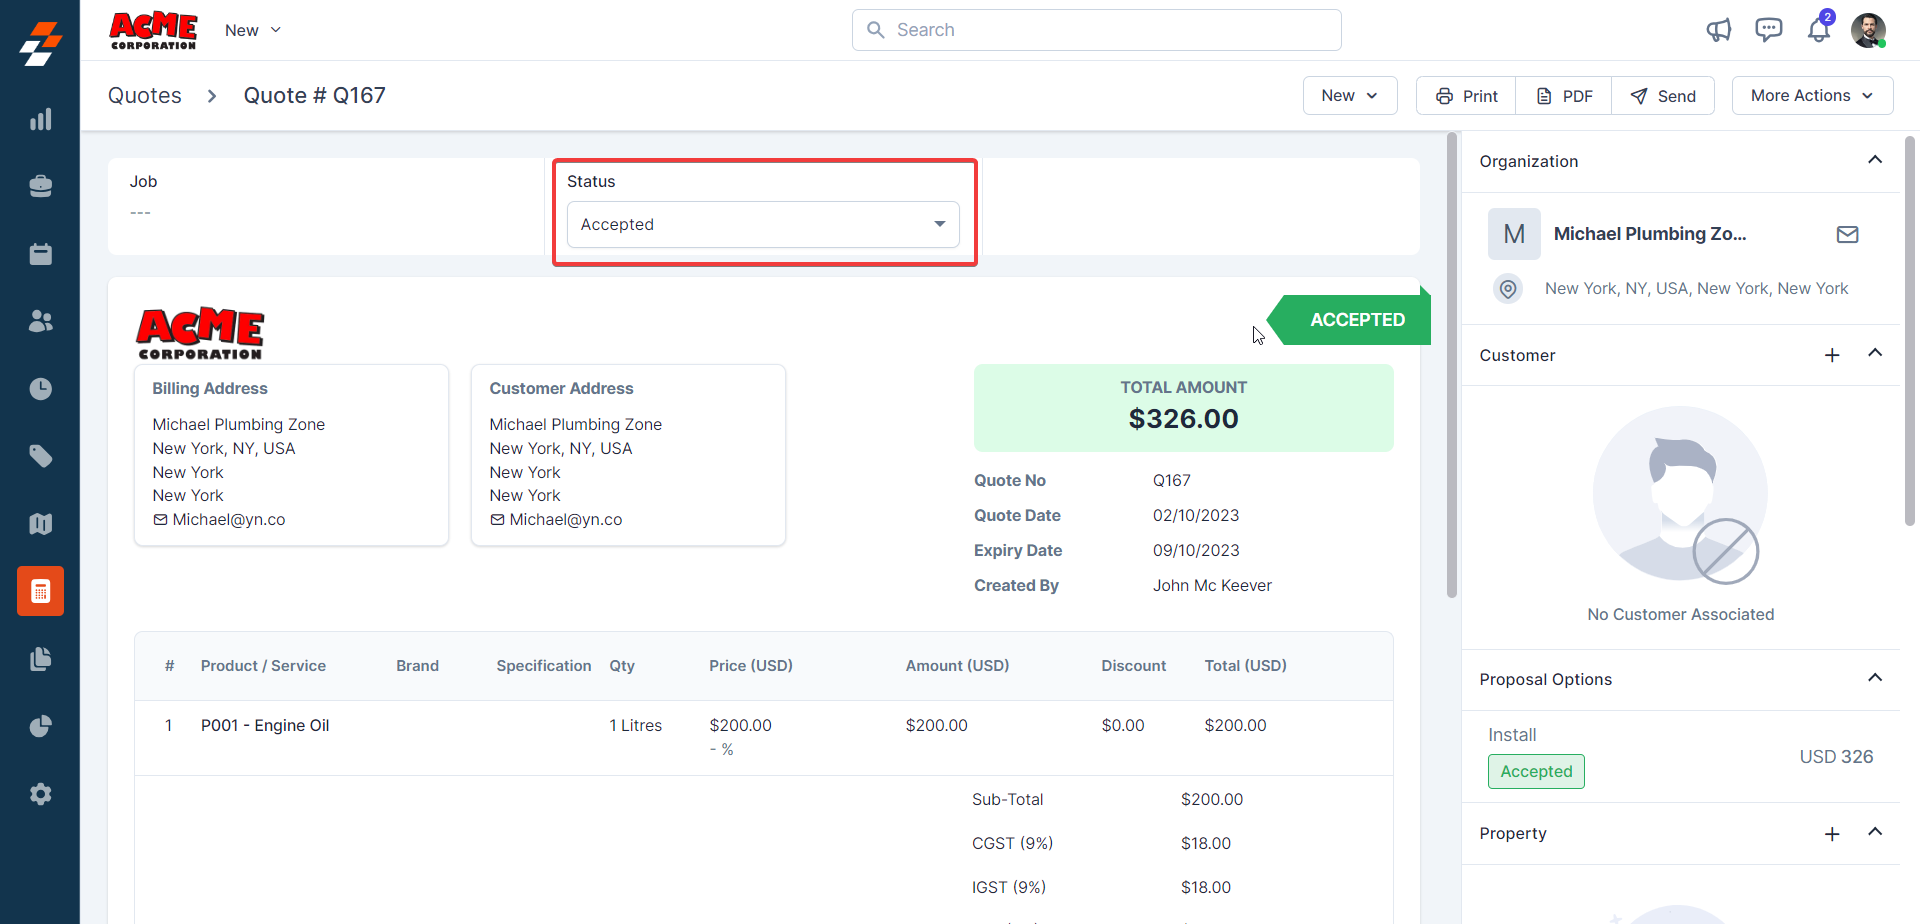Add a customer with plus icon
1920x924 pixels.
coord(1831,355)
